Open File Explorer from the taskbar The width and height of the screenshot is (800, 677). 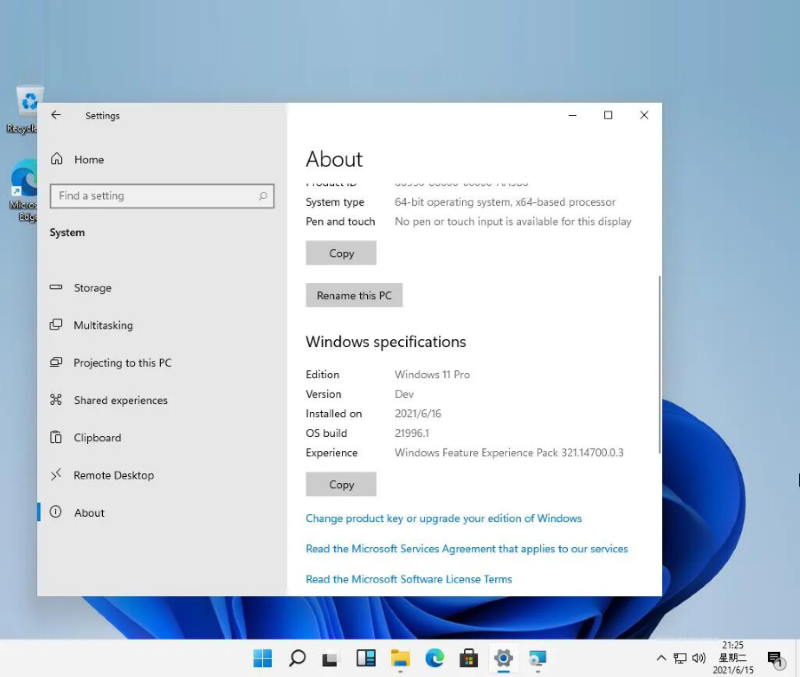point(400,658)
